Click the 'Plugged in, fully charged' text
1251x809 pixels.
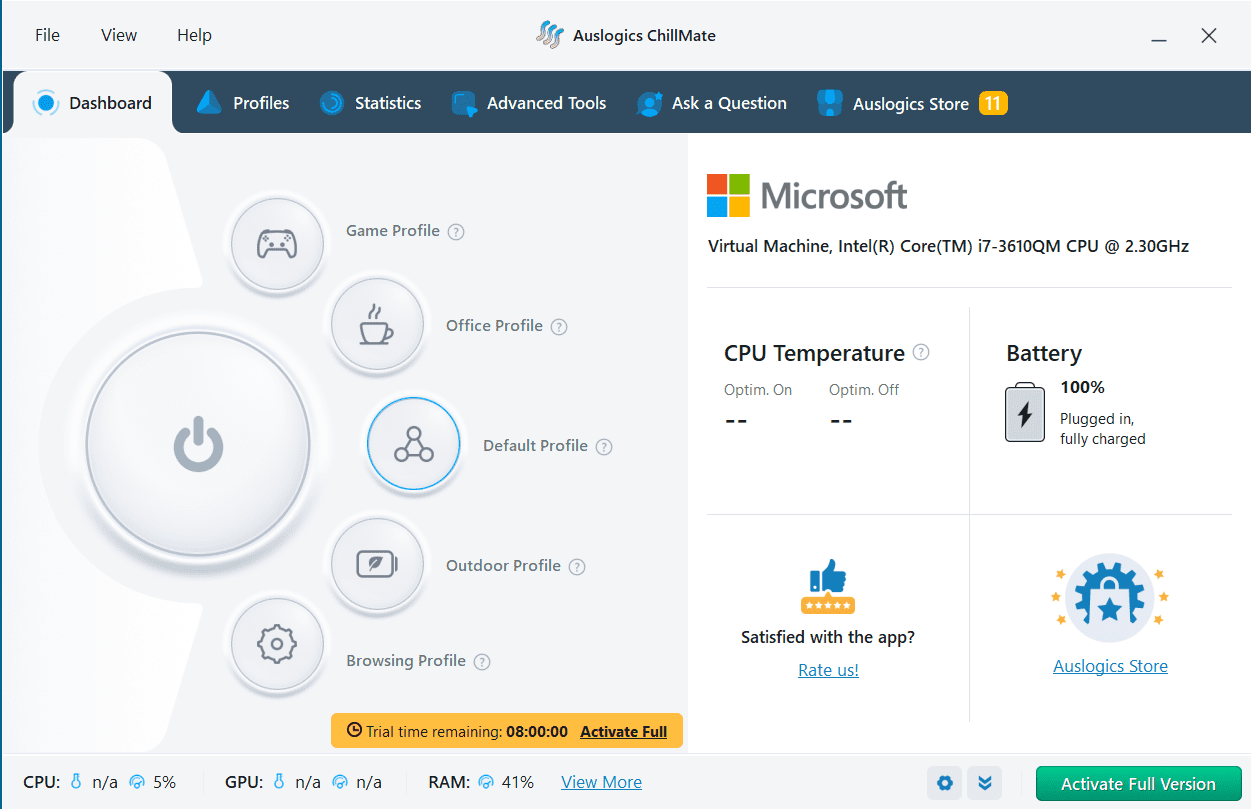coord(1103,429)
